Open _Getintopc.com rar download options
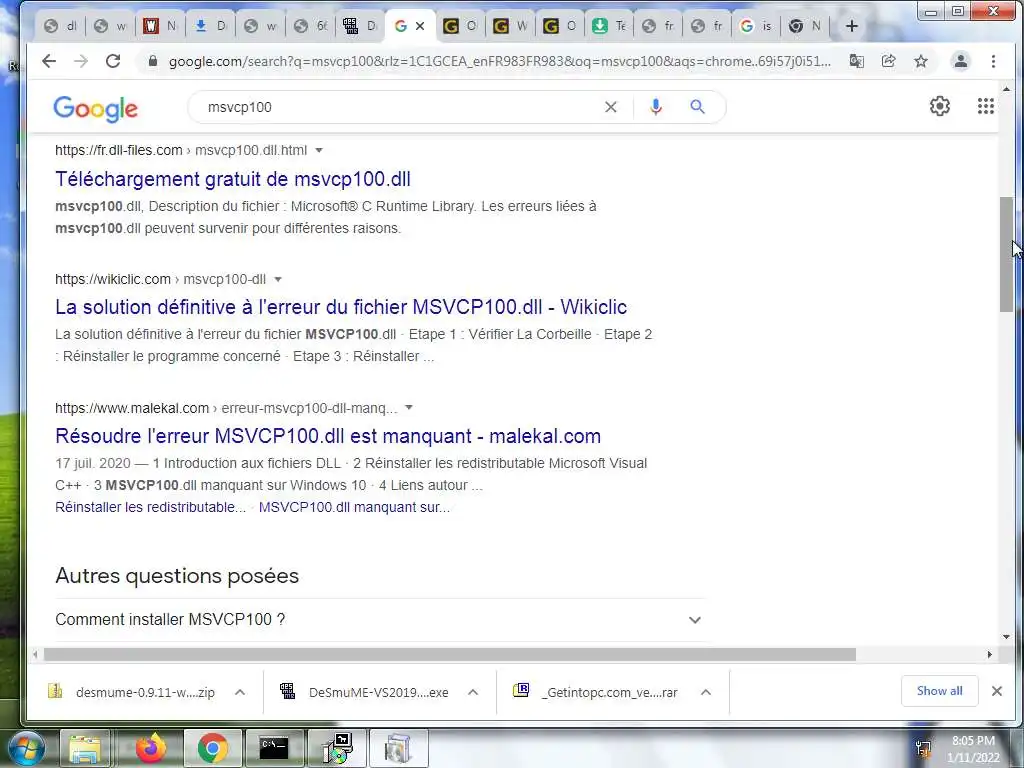 (706, 692)
